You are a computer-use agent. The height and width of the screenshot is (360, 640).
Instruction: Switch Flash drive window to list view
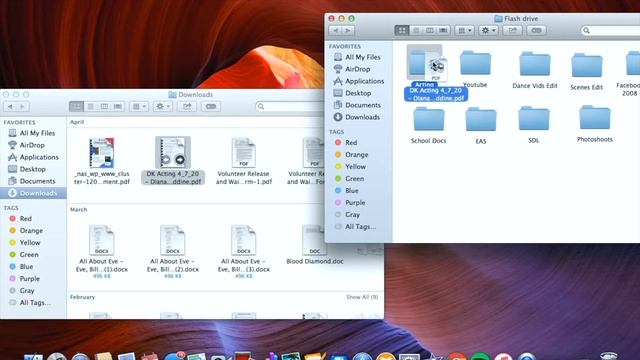pos(416,31)
